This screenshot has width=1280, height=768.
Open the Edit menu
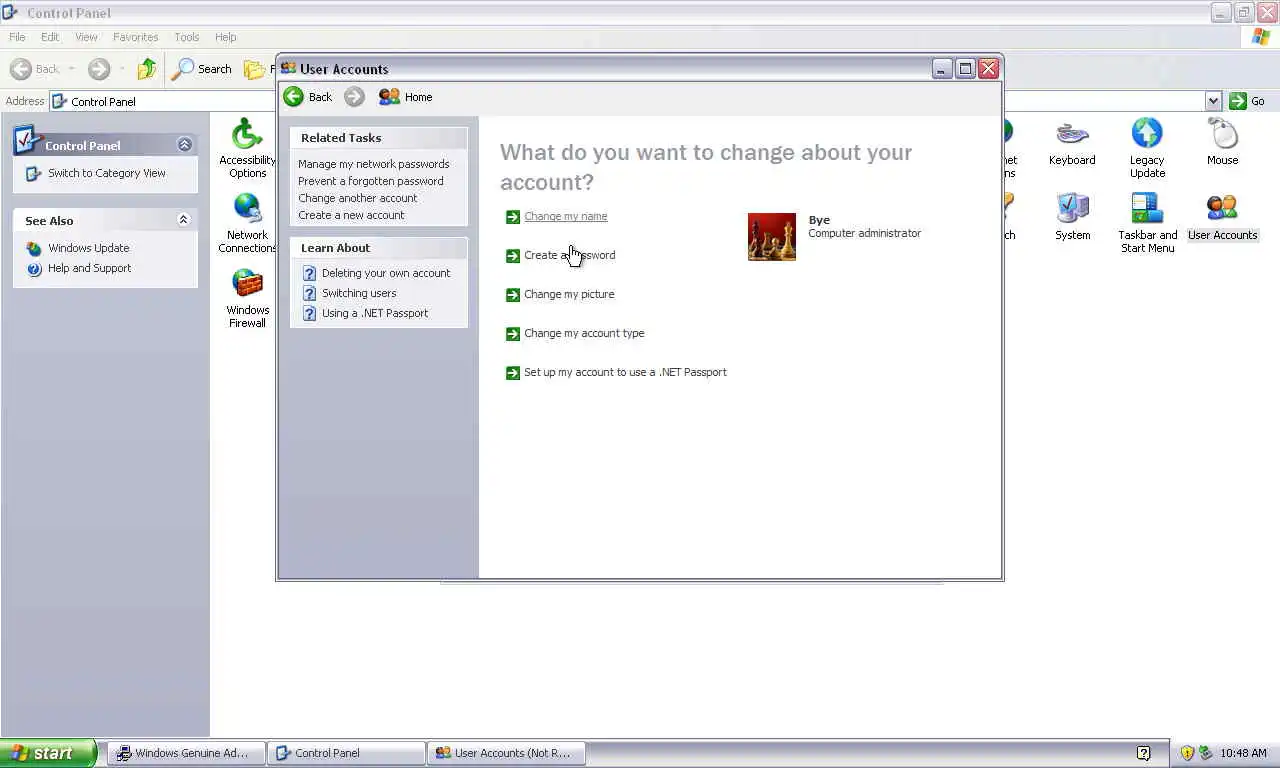coord(50,37)
